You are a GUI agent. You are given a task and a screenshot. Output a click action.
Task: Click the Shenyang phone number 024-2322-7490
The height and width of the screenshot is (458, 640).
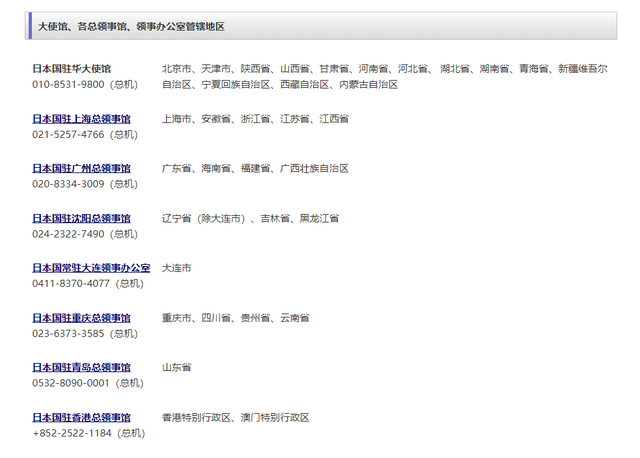coord(68,234)
